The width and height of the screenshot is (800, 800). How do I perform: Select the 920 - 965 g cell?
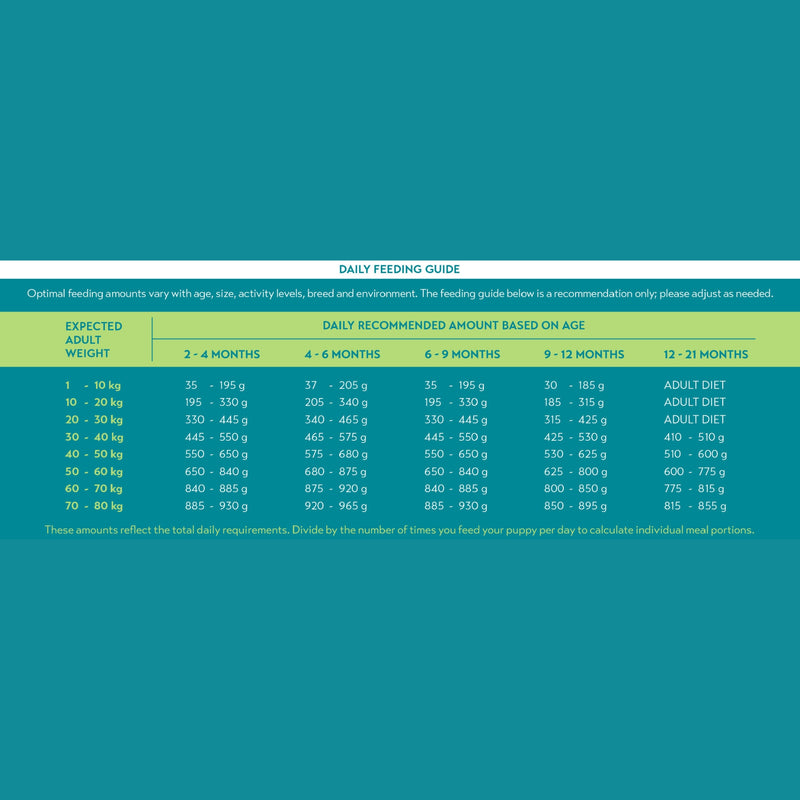pos(336,506)
